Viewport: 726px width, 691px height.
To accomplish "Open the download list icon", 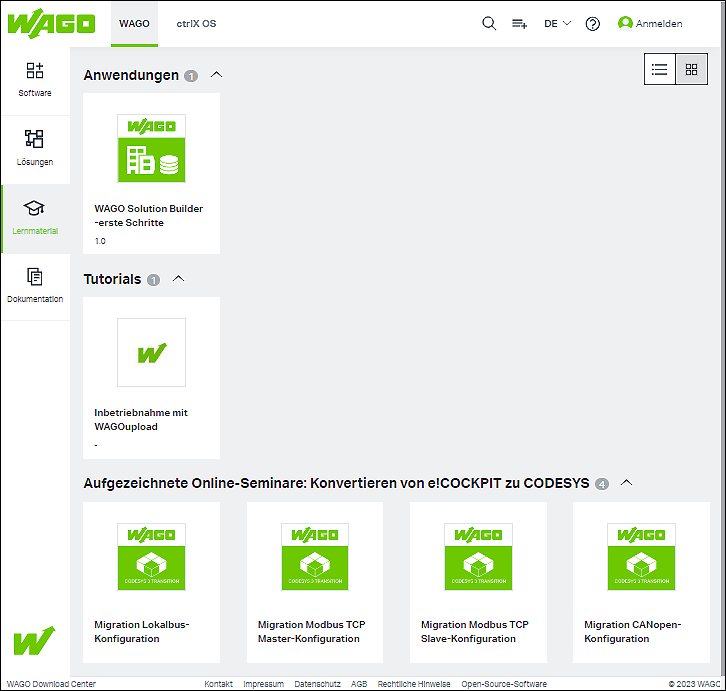I will point(519,23).
